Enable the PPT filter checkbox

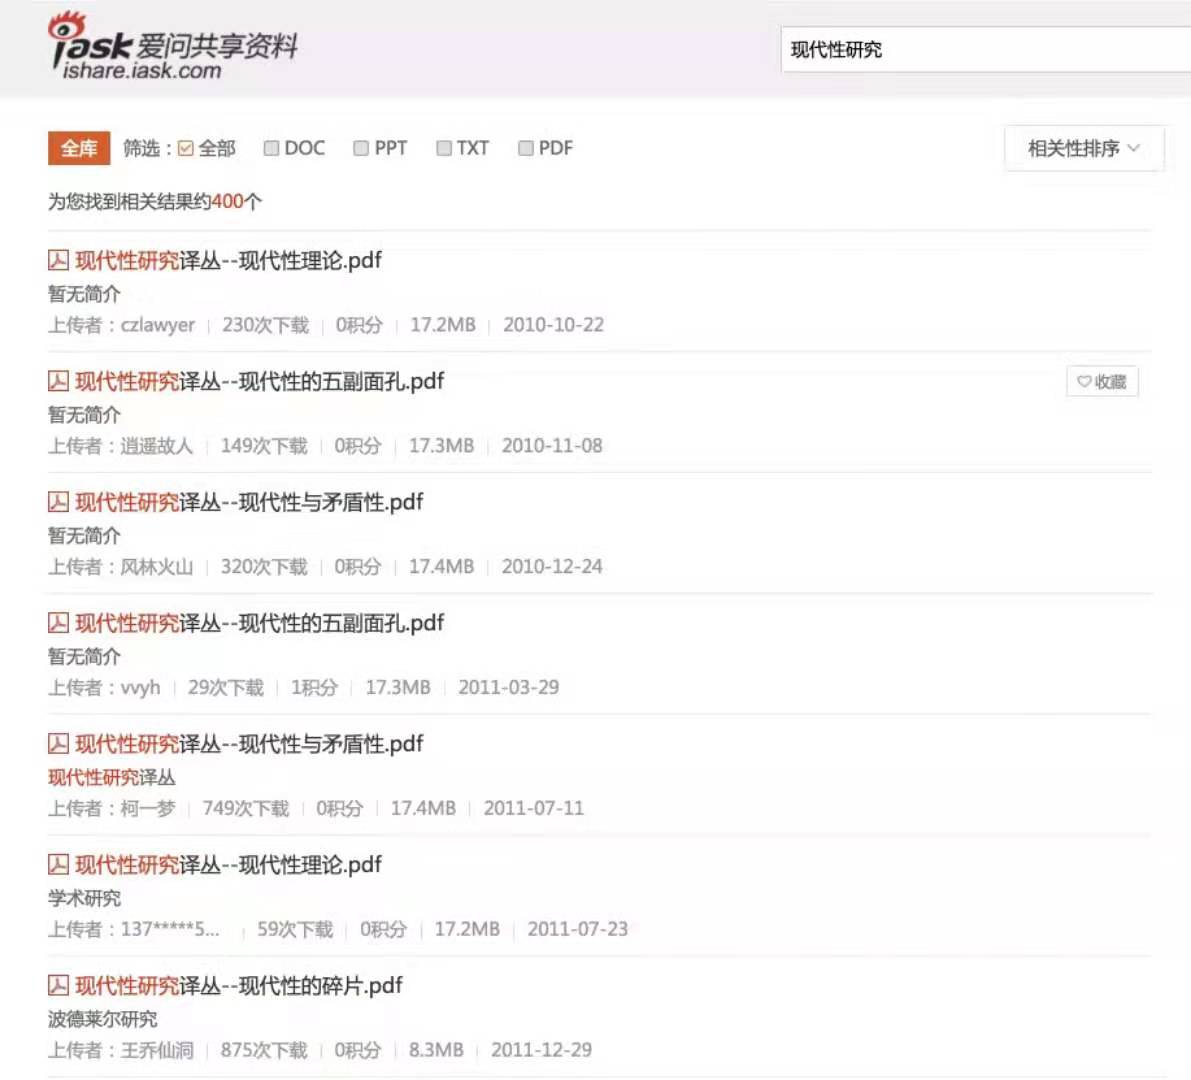(x=361, y=148)
